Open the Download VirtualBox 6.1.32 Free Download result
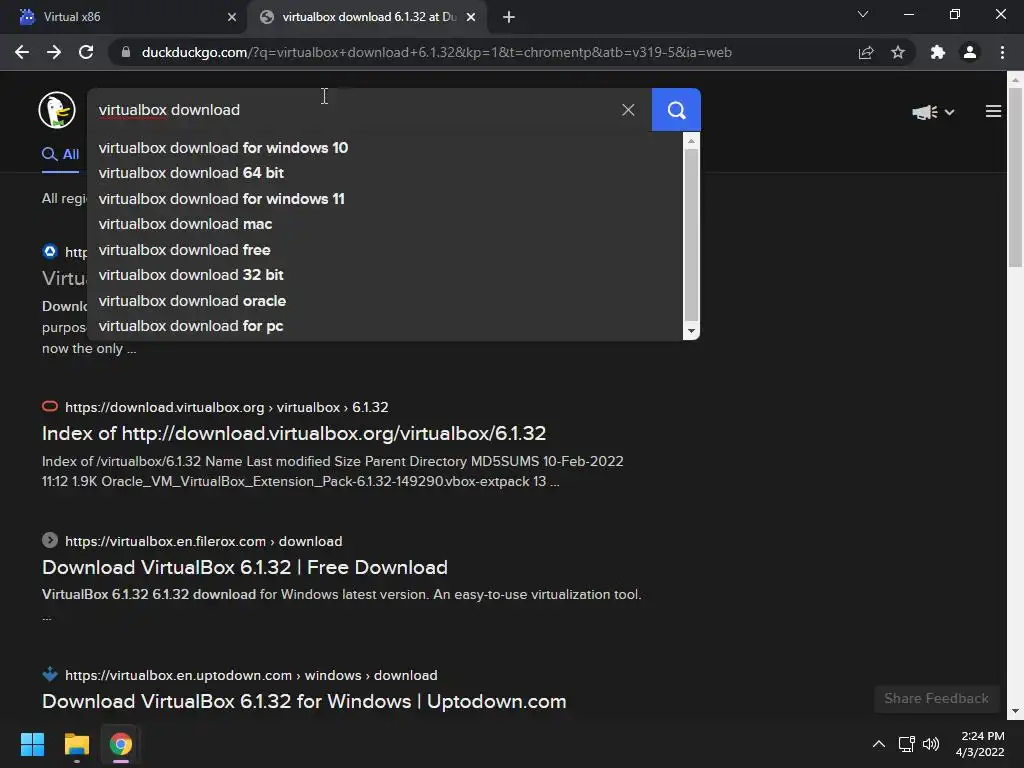The height and width of the screenshot is (768, 1024). [x=245, y=567]
